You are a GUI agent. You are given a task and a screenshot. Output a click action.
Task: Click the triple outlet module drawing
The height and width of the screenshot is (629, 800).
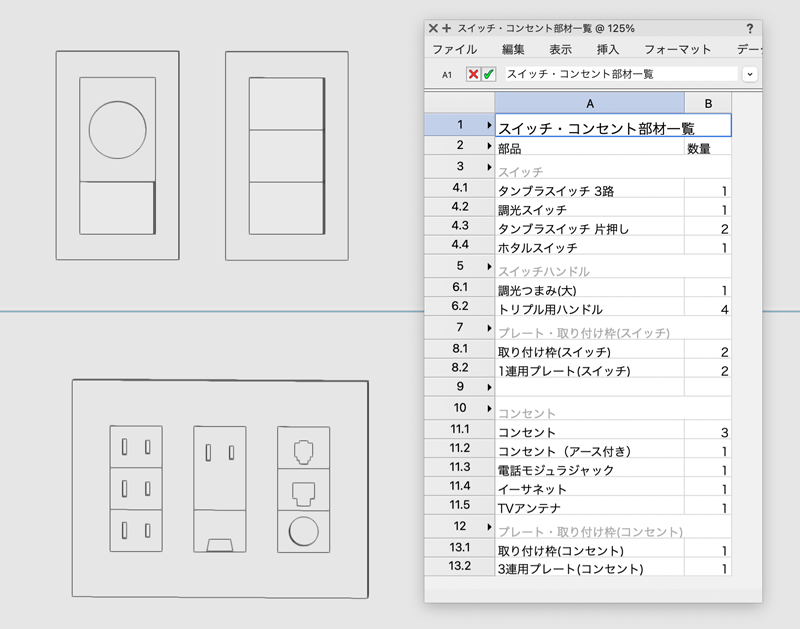(136, 489)
